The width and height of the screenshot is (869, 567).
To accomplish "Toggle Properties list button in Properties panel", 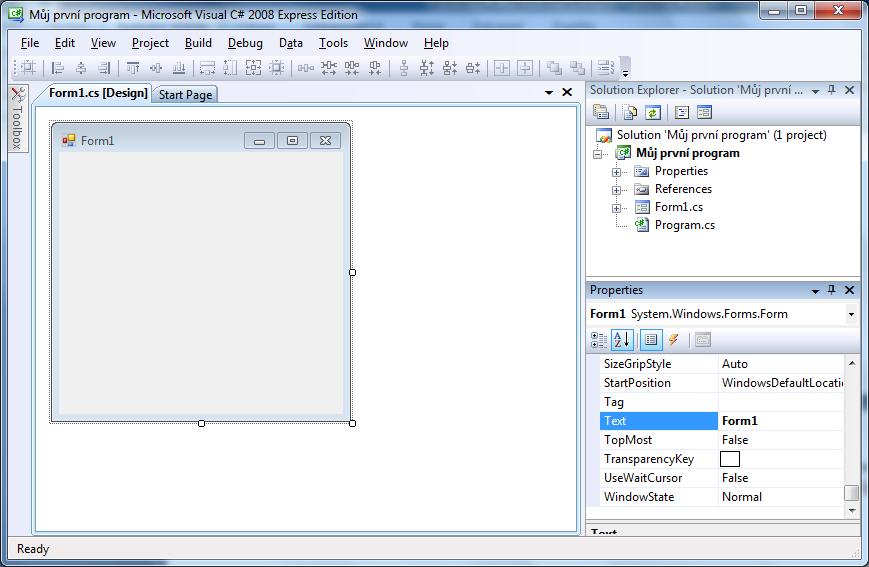I will [x=651, y=340].
